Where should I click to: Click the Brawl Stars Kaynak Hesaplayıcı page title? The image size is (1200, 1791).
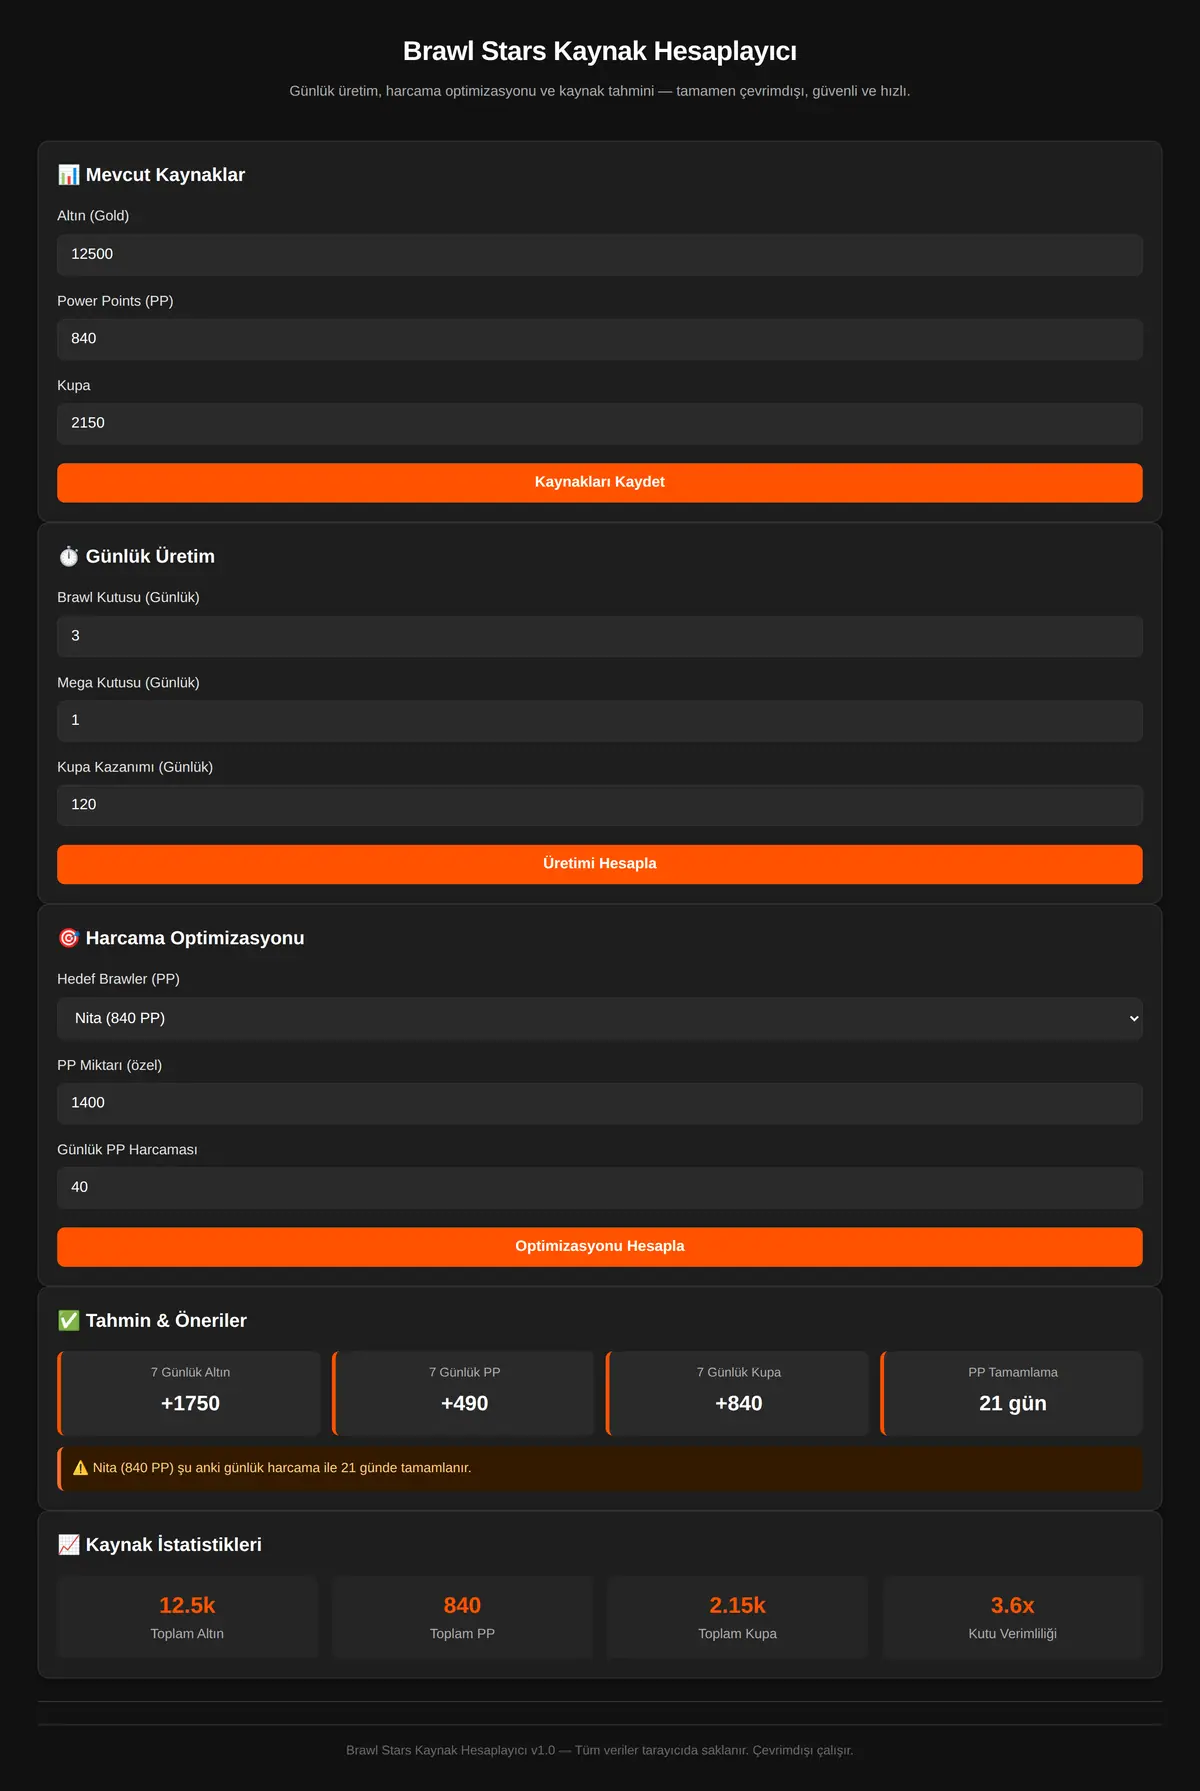[600, 51]
